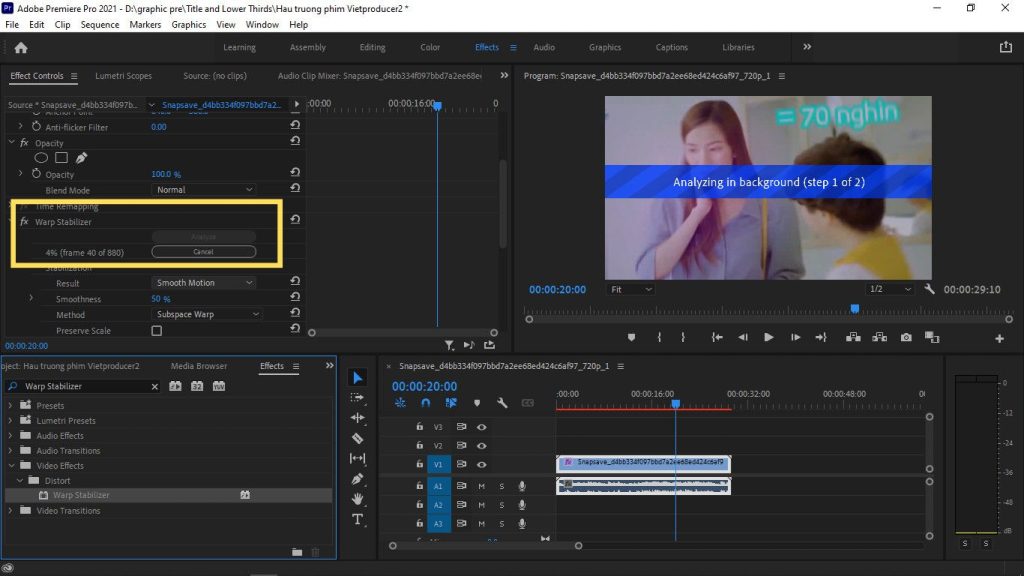Select the Type tool
This screenshot has width=1024, height=576.
[358, 519]
